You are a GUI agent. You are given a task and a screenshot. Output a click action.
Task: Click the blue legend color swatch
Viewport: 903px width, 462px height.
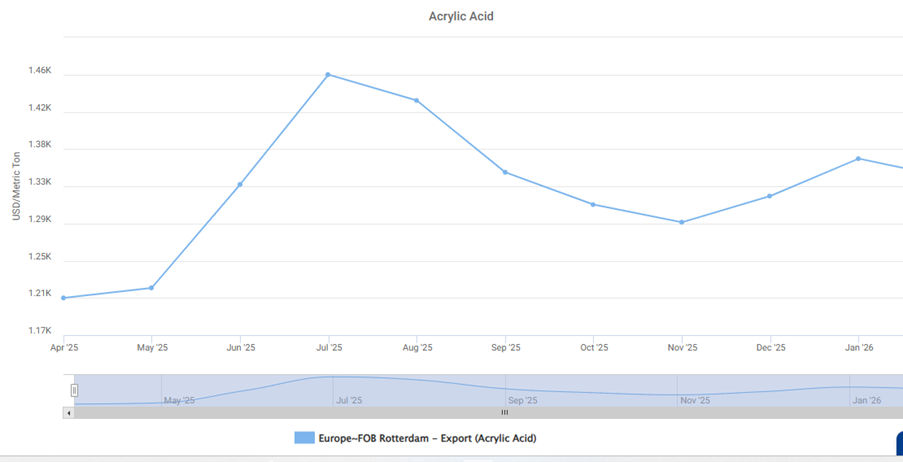click(304, 438)
